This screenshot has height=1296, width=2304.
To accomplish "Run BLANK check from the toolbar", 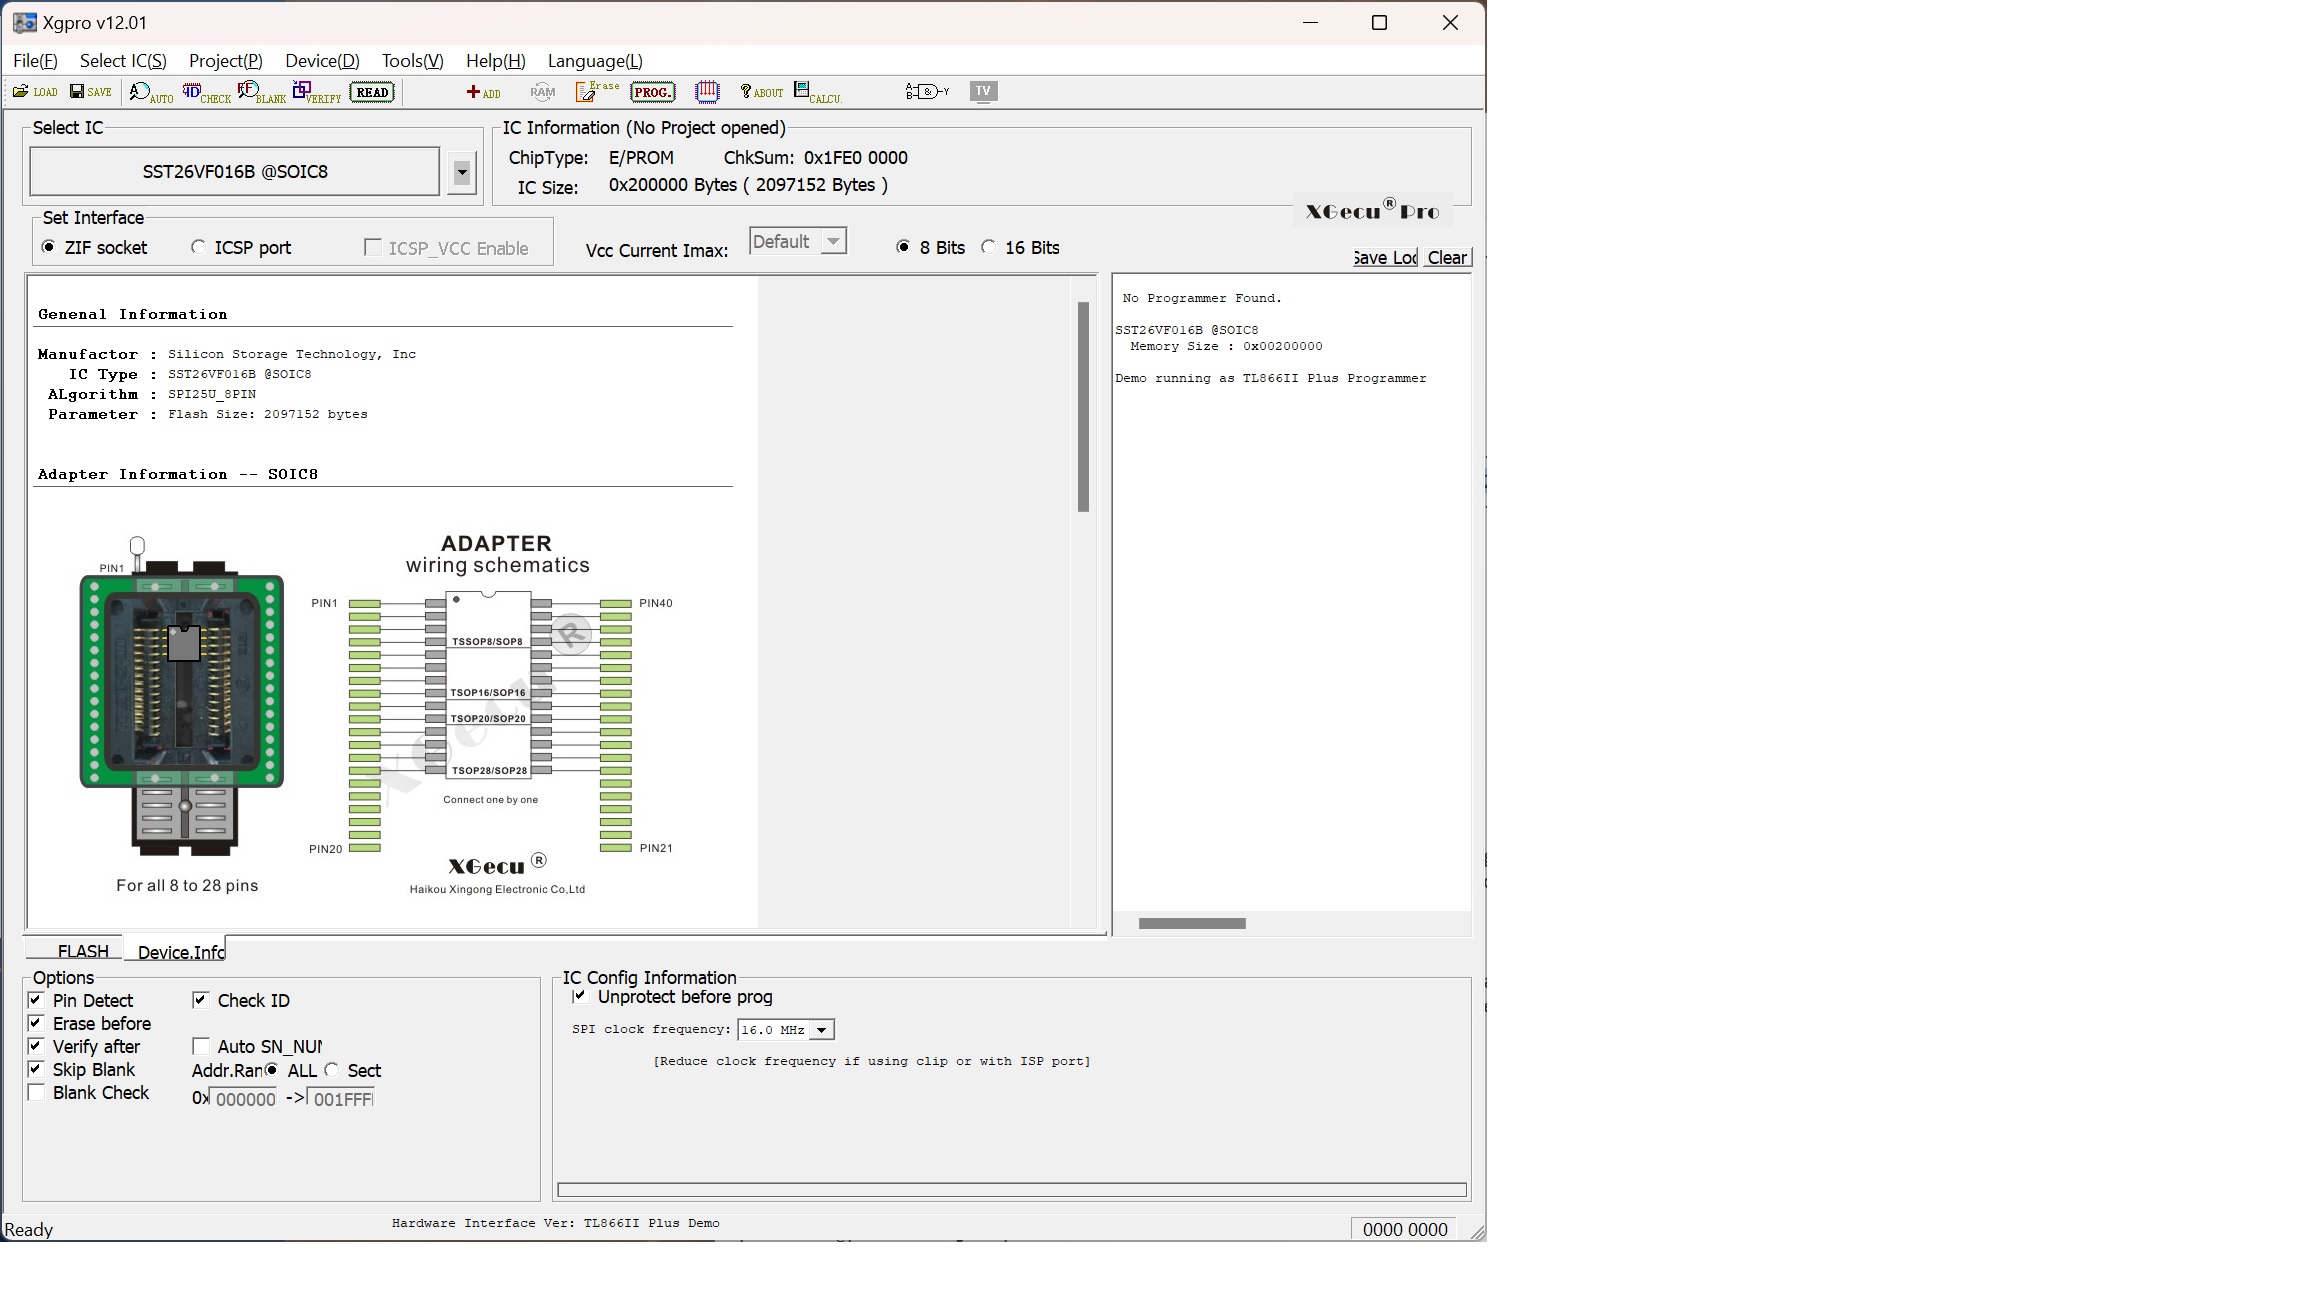I will [261, 93].
